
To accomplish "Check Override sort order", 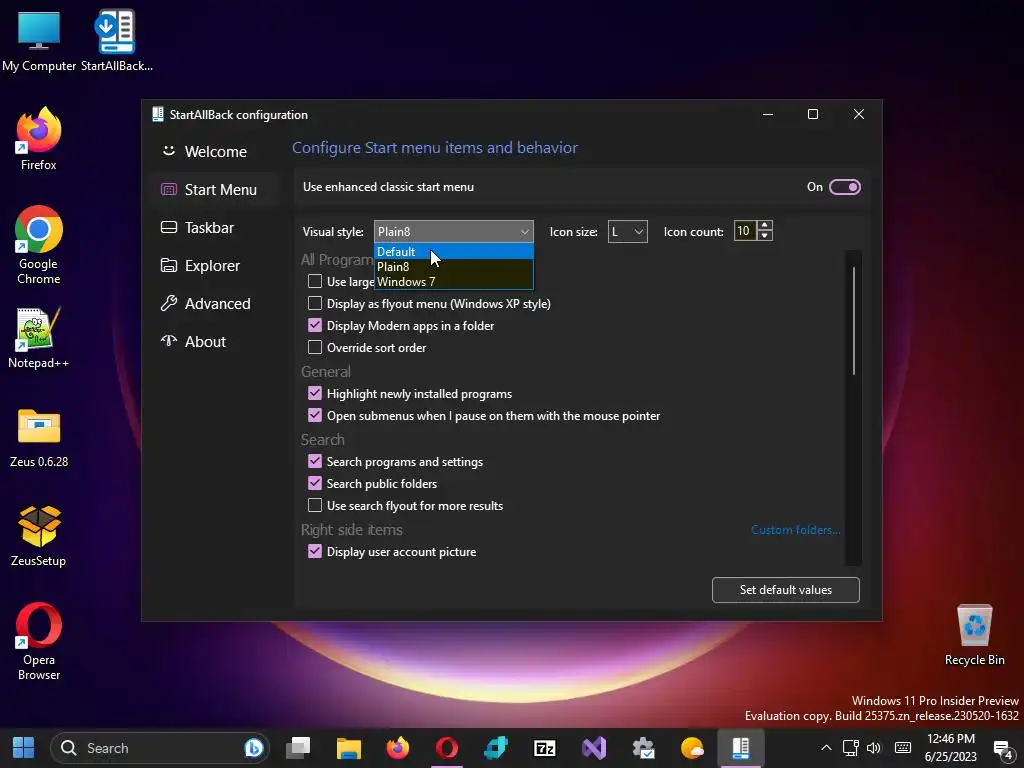I will tap(315, 347).
